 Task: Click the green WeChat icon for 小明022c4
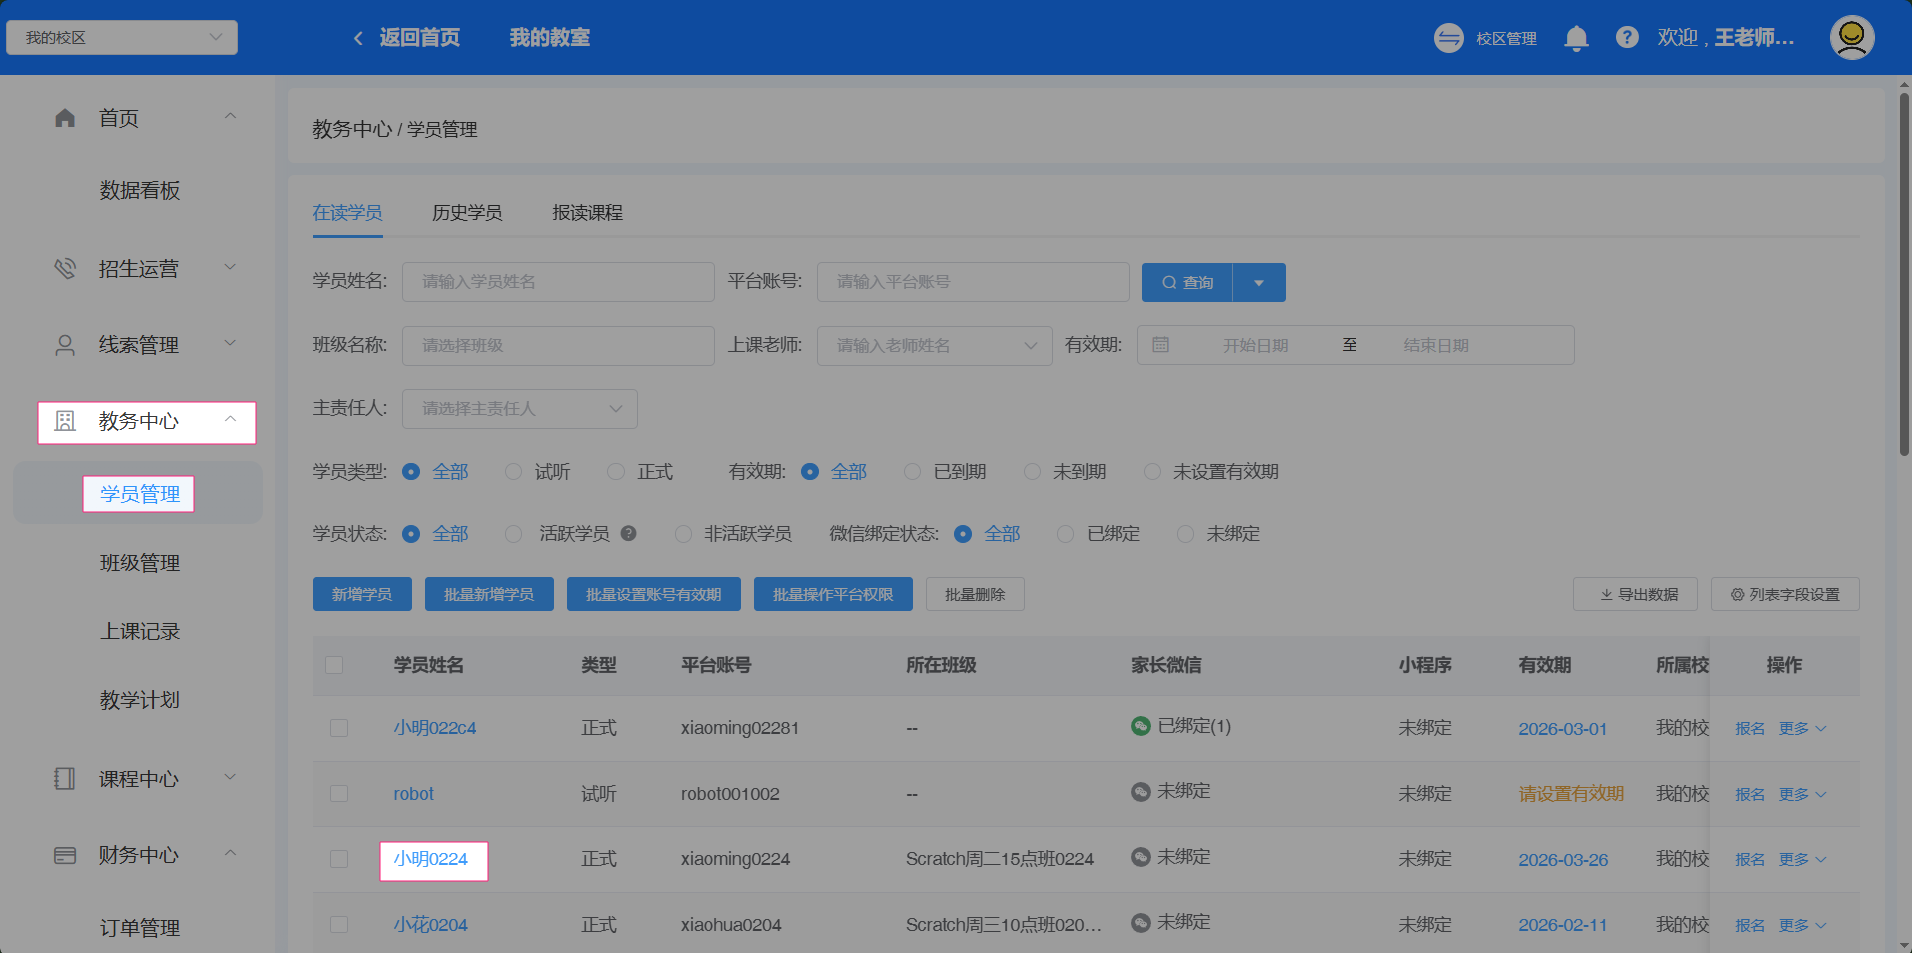(x=1140, y=727)
